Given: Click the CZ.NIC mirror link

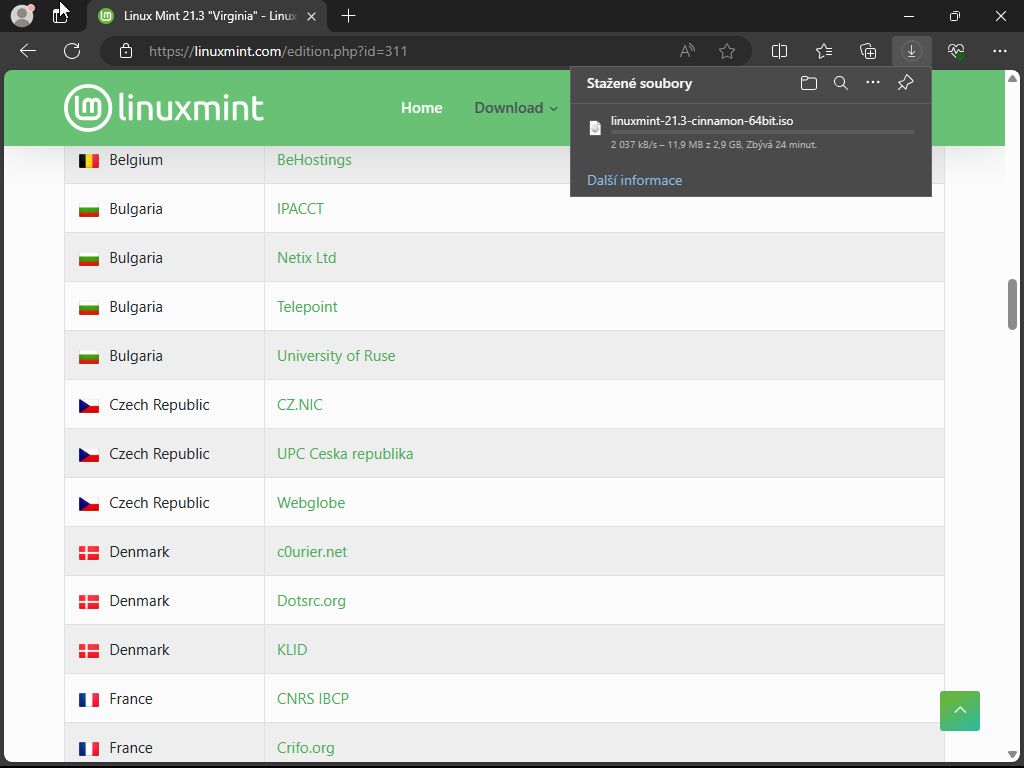Looking at the screenshot, I should pyautogui.click(x=300, y=405).
